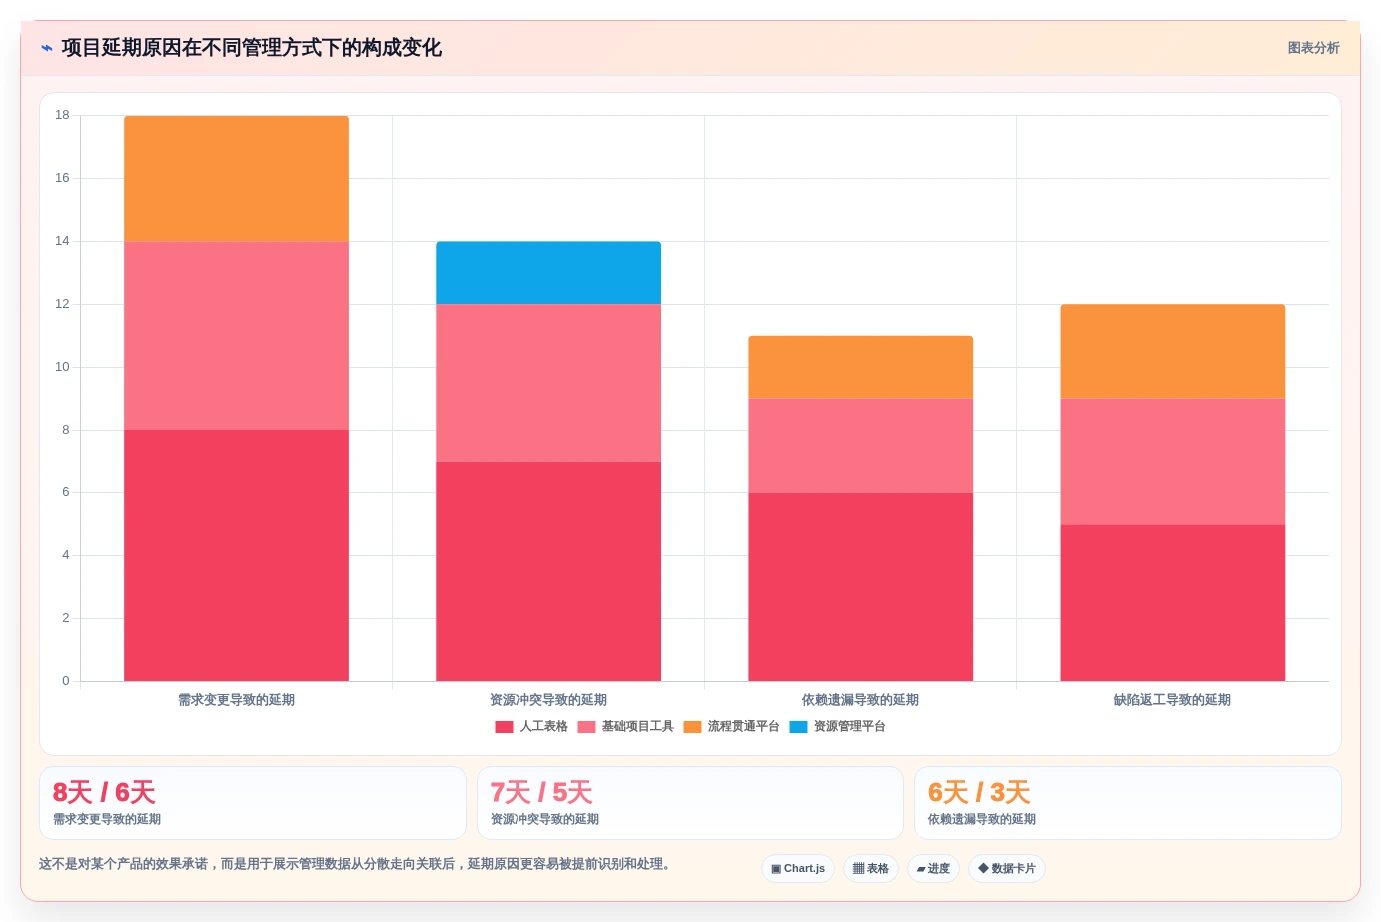The image size is (1381, 922).
Task: Select the 数据卡片 tag
Action: point(1007,868)
